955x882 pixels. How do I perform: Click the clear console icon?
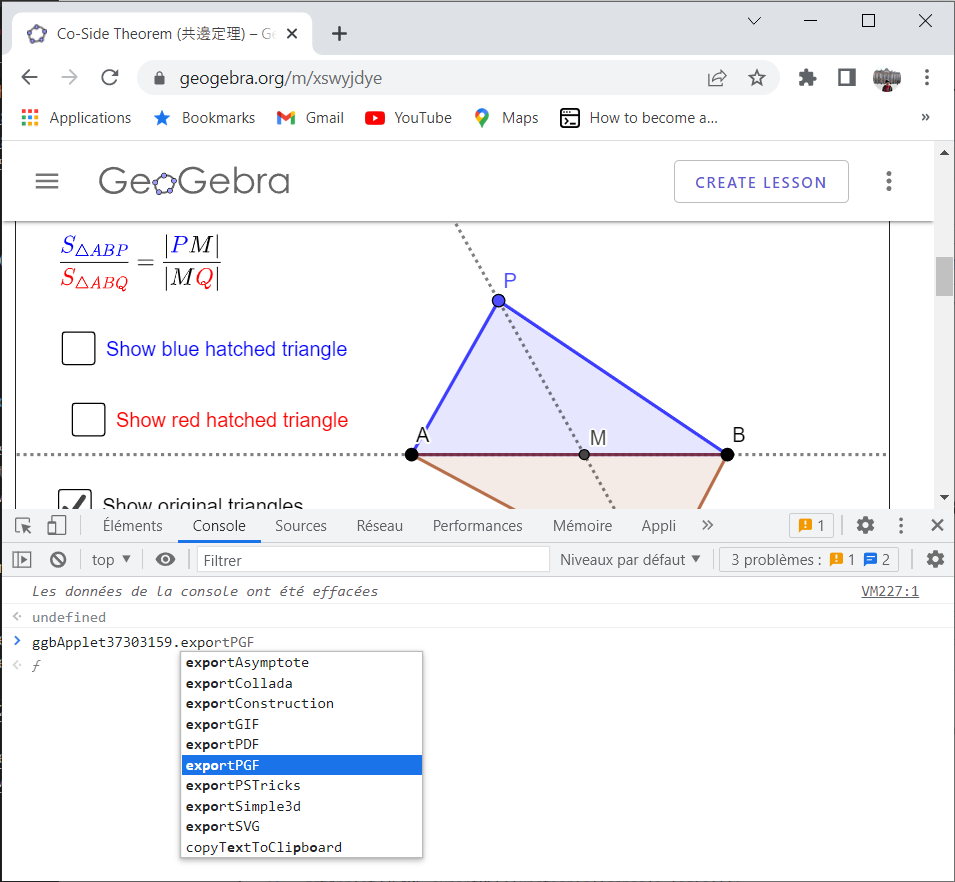[x=58, y=559]
